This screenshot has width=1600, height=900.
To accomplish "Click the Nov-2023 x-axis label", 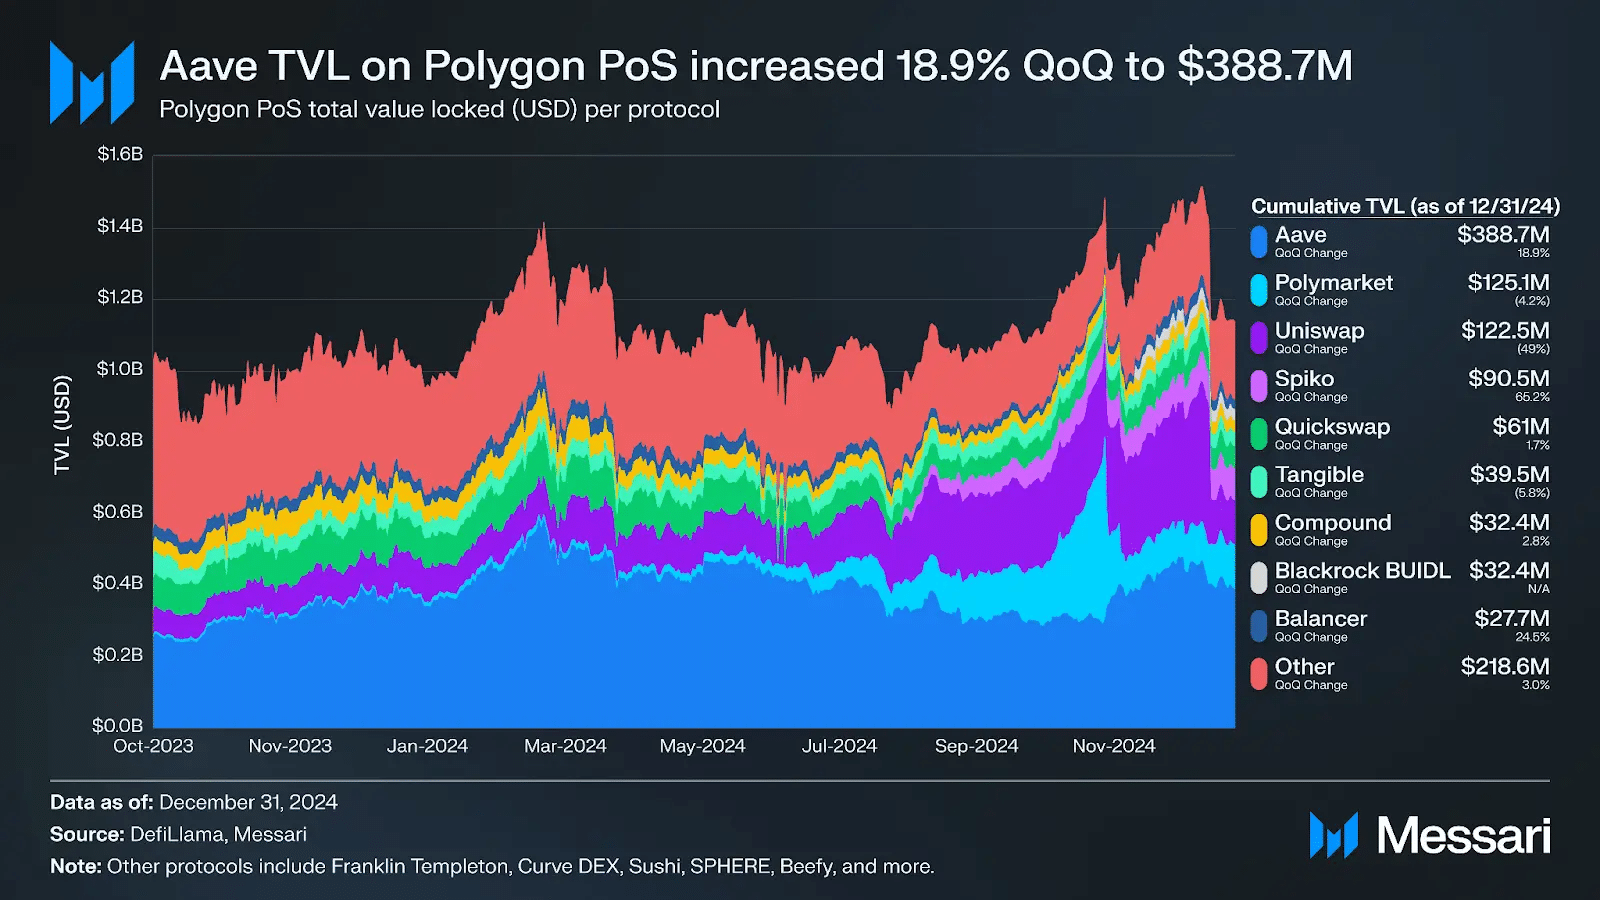I will 290,746.
